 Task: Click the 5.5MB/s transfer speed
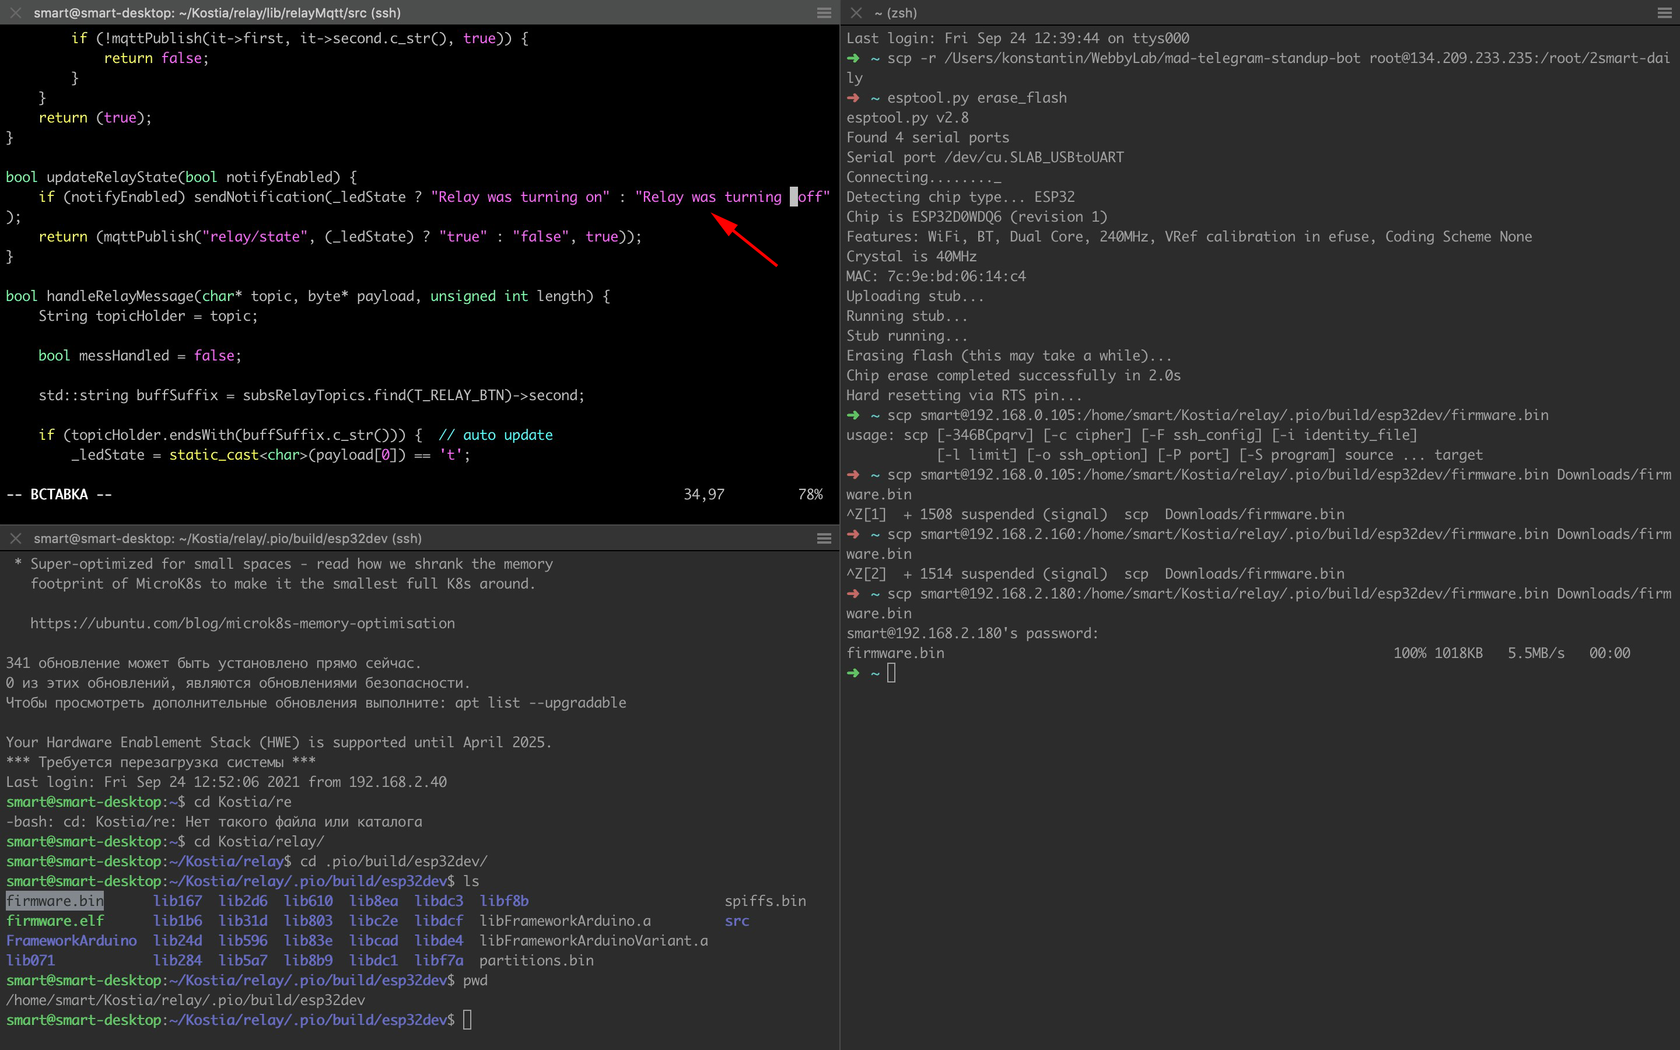coord(1536,653)
